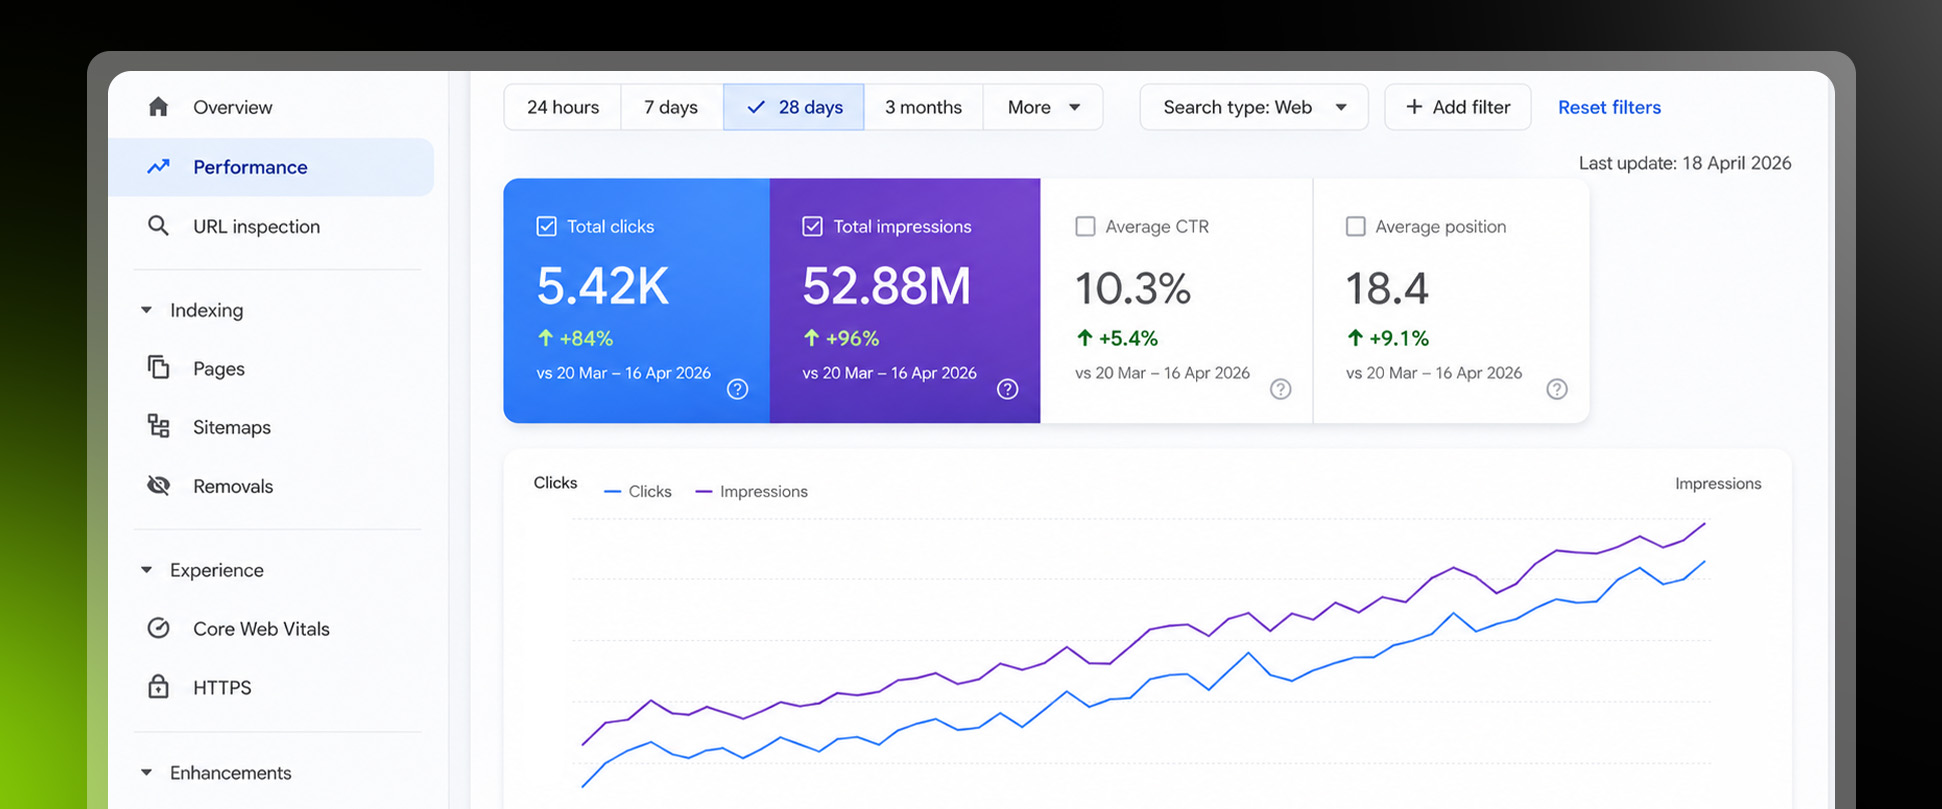The width and height of the screenshot is (1942, 809).
Task: Click the 18.4 average position value
Action: pyautogui.click(x=1387, y=288)
